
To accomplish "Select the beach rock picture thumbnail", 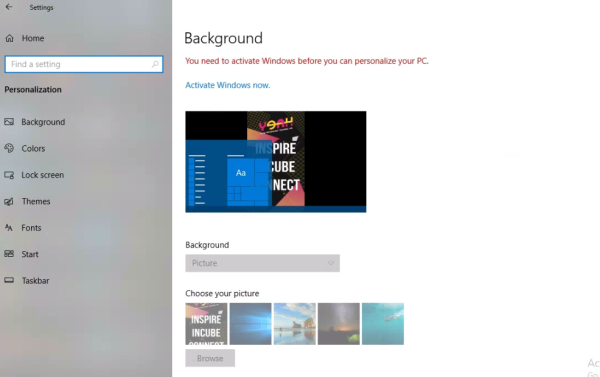I will coord(295,324).
